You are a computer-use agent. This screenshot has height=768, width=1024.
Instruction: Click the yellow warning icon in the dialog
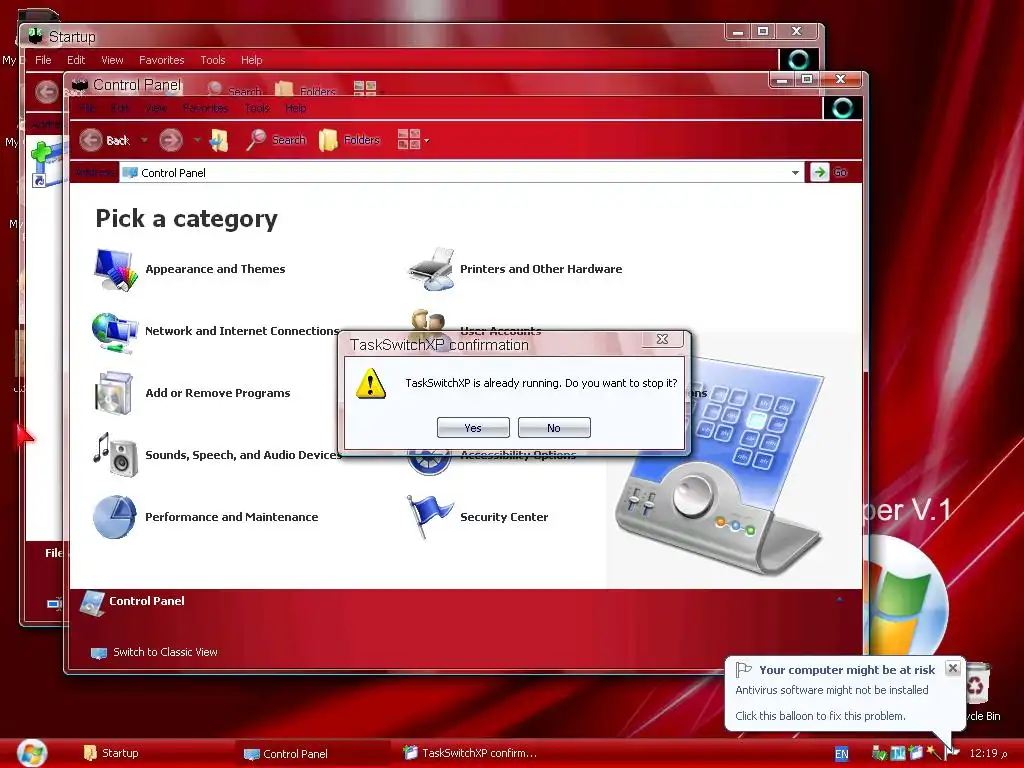pyautogui.click(x=370, y=383)
